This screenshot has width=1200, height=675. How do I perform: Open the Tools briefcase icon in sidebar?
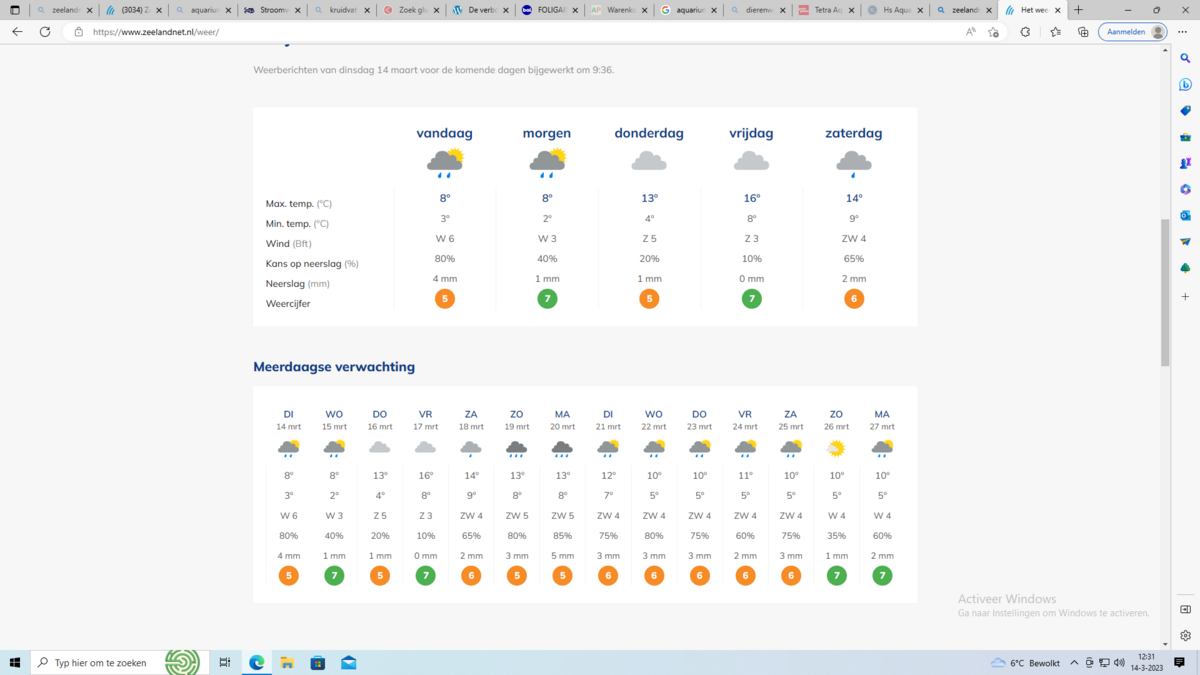coord(1185,137)
